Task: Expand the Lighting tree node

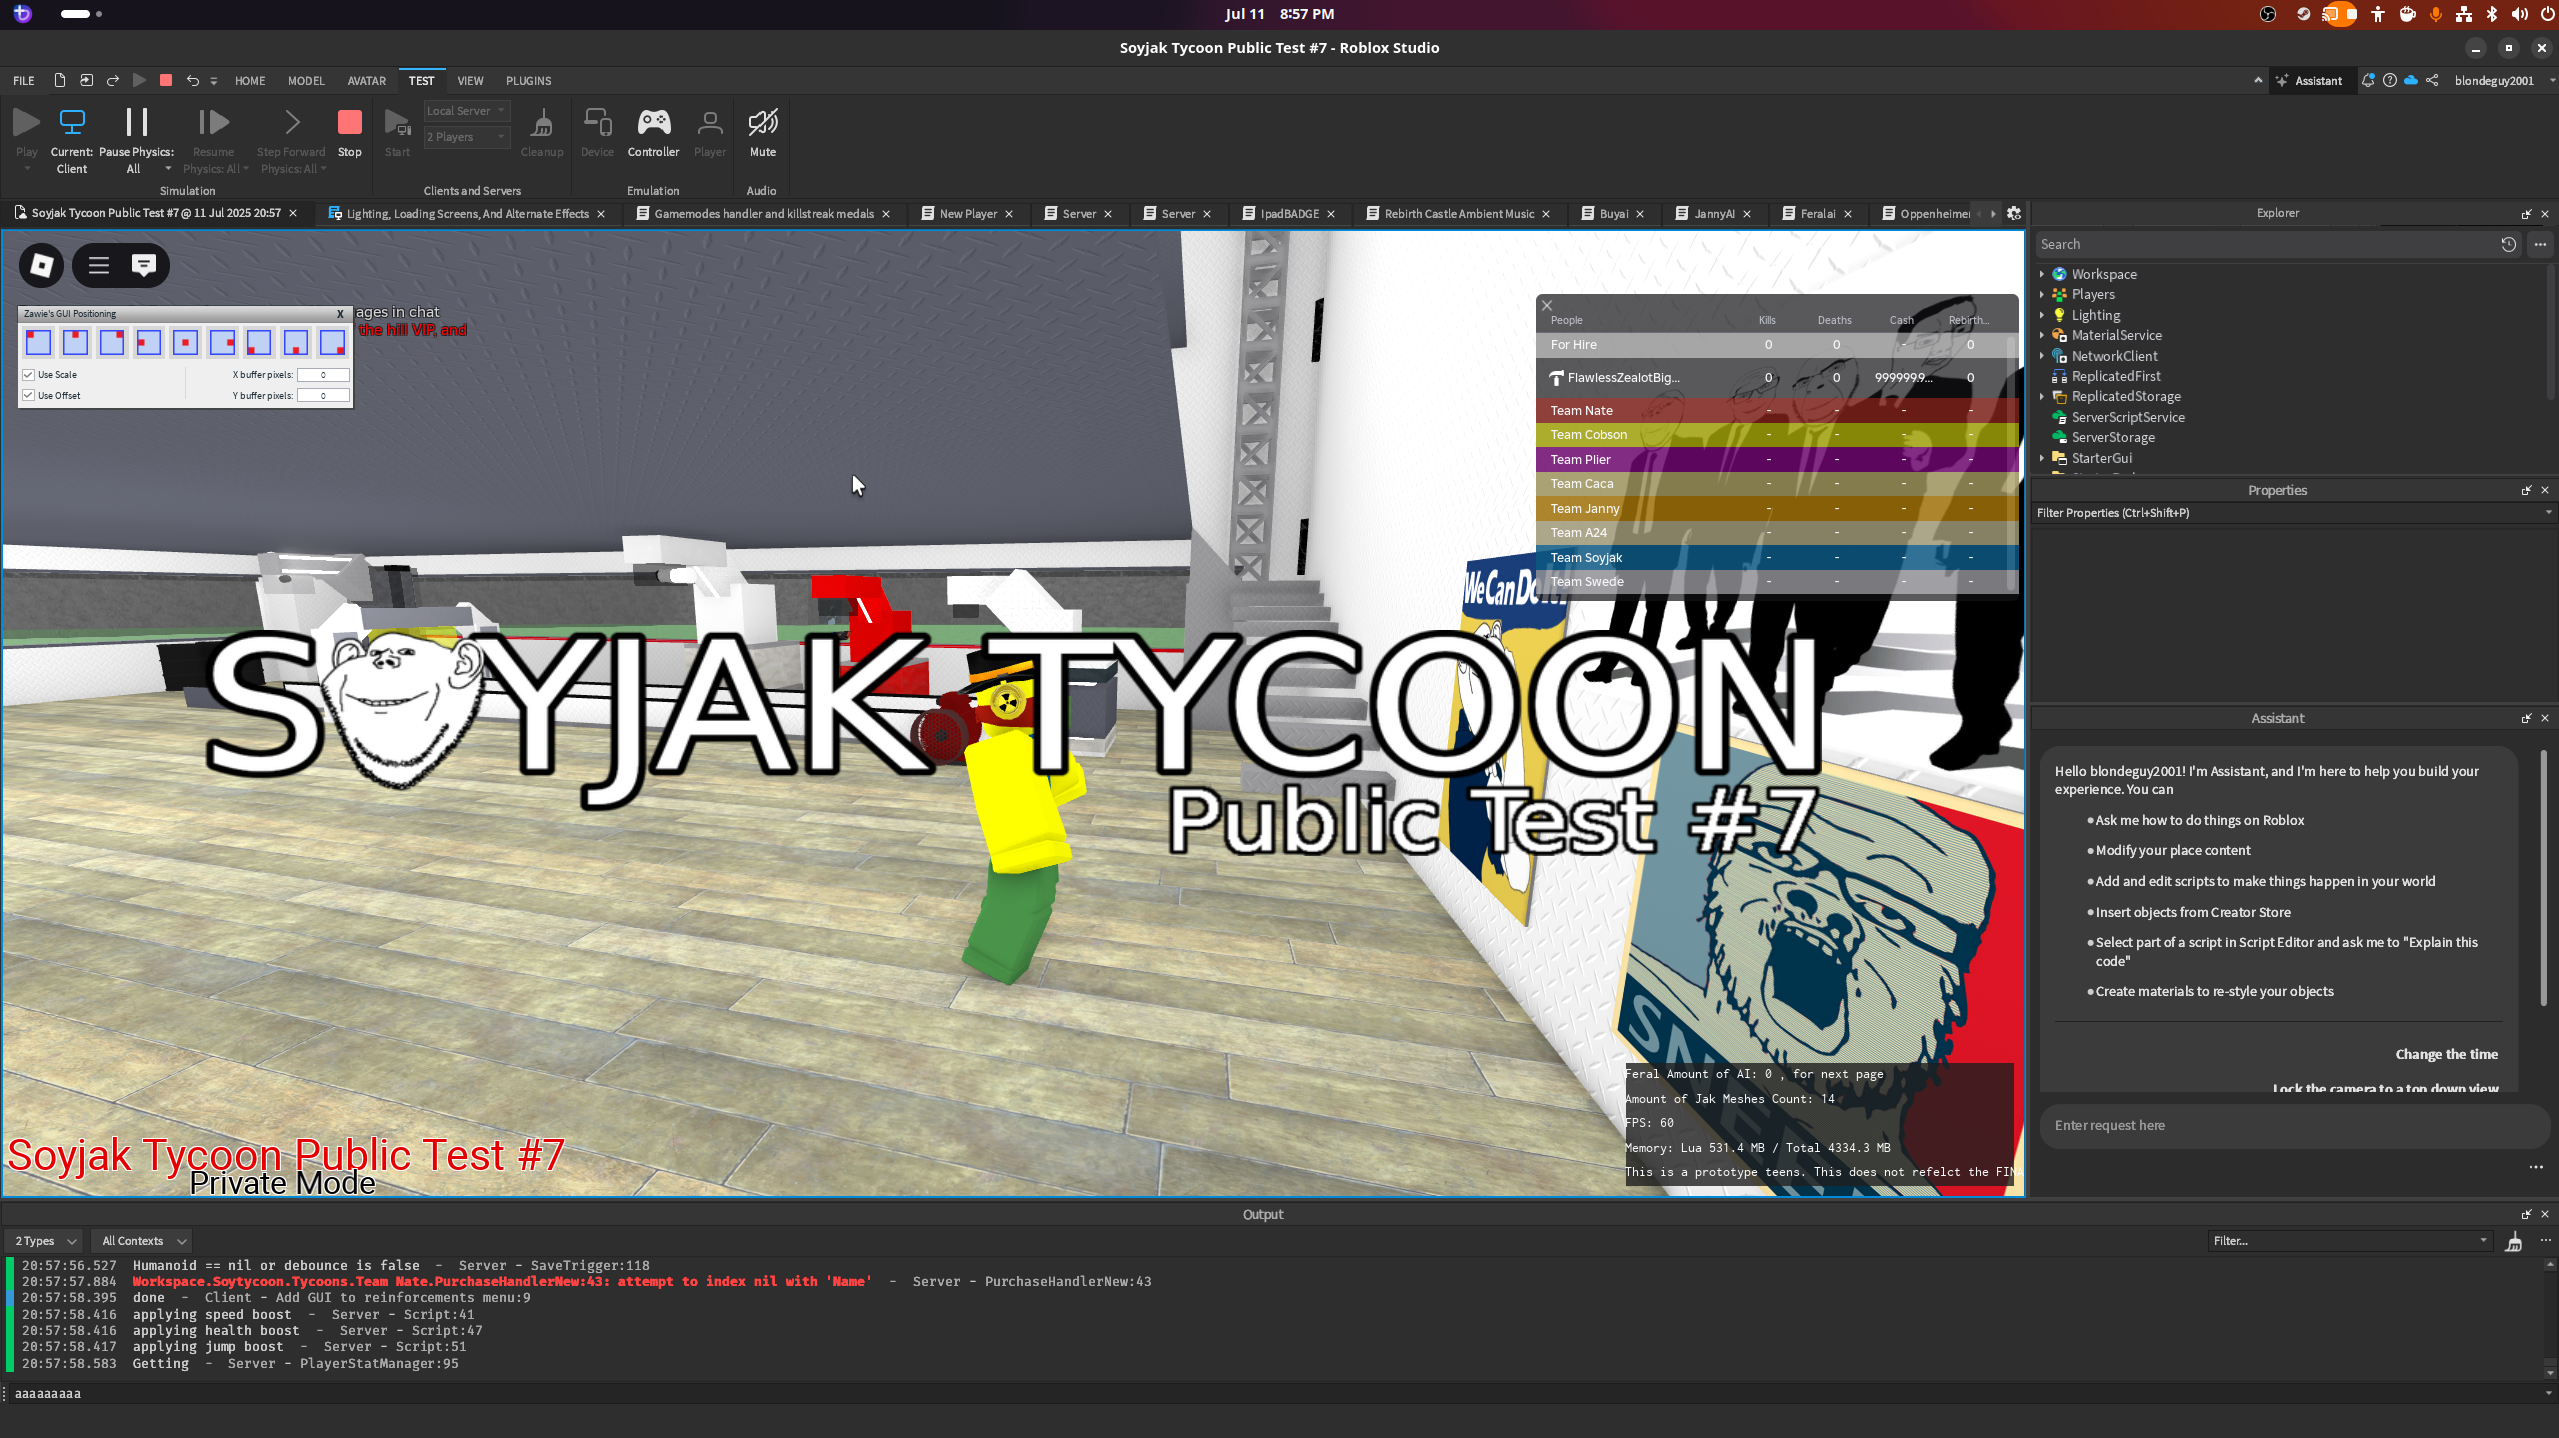Action: coord(2042,315)
